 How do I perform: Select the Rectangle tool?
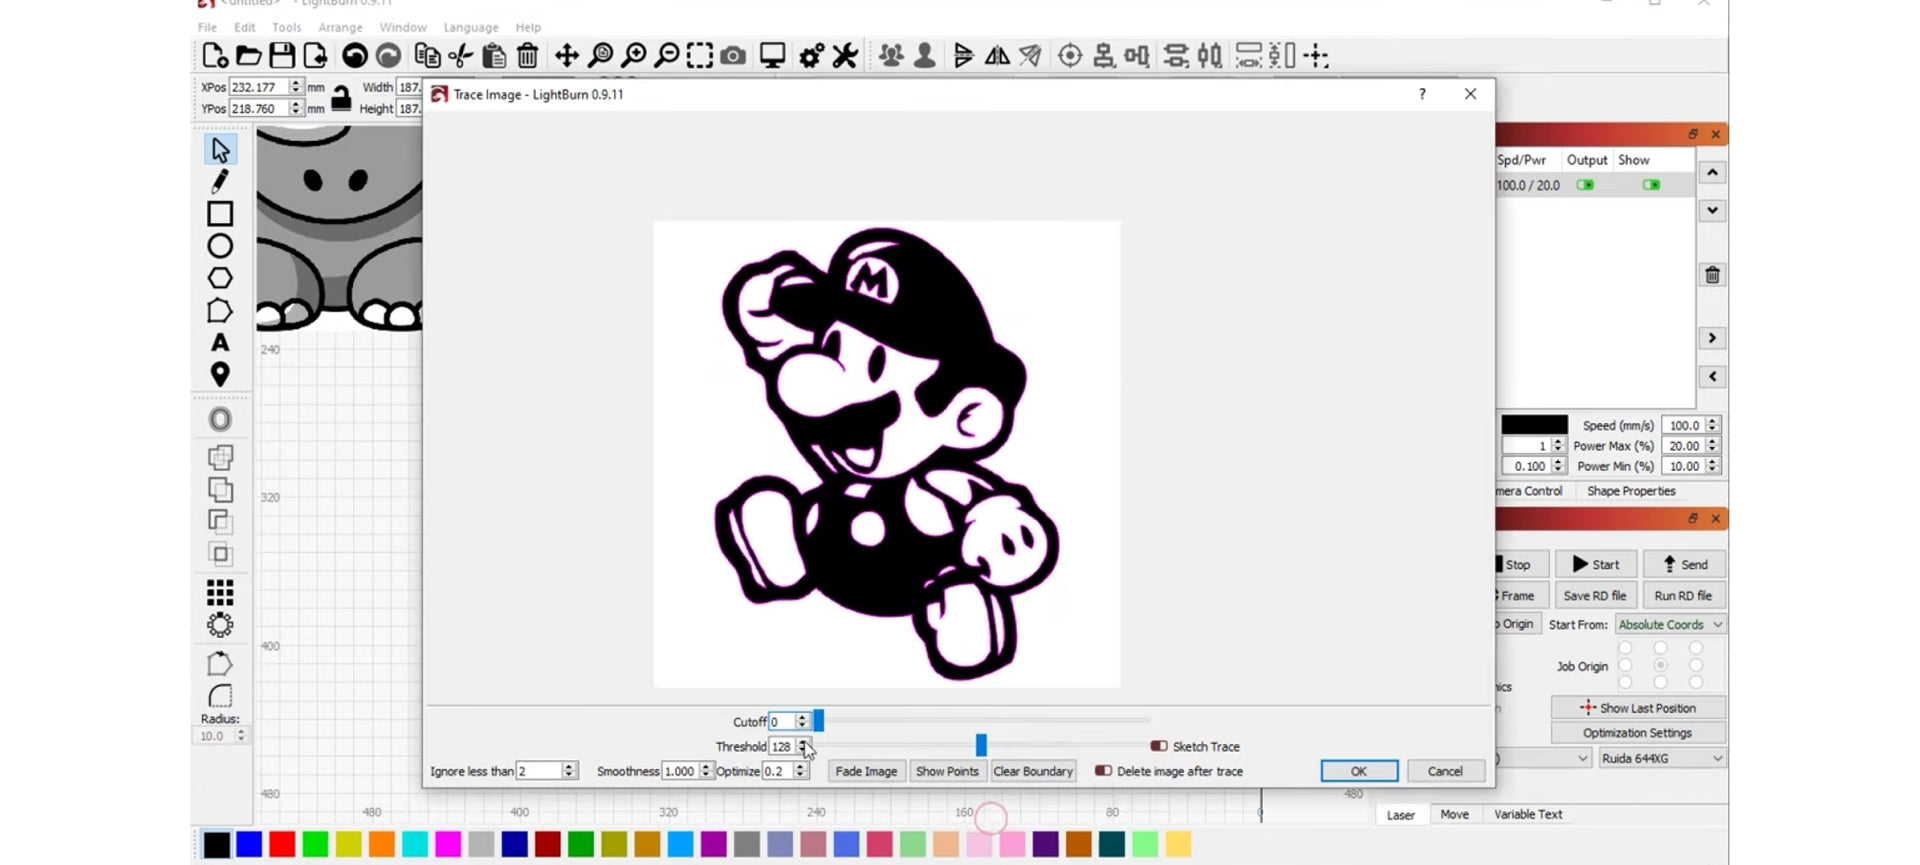[220, 214]
